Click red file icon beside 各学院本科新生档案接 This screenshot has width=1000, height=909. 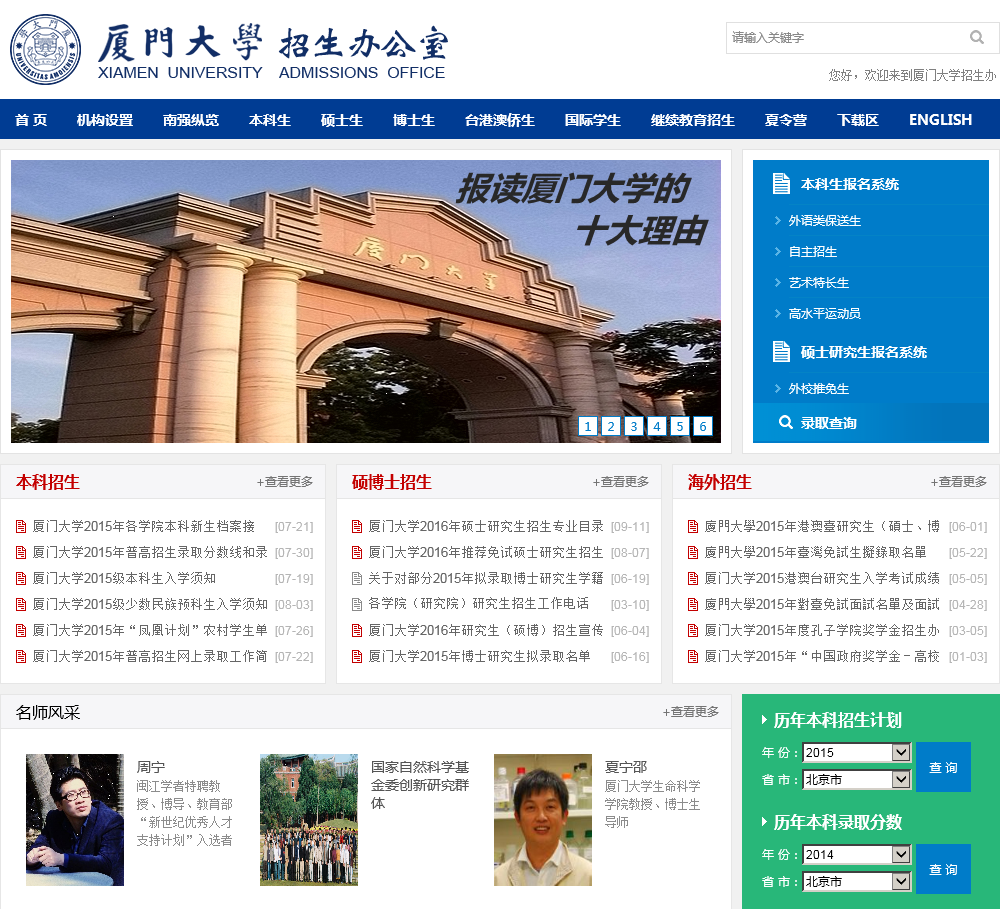click(x=21, y=526)
